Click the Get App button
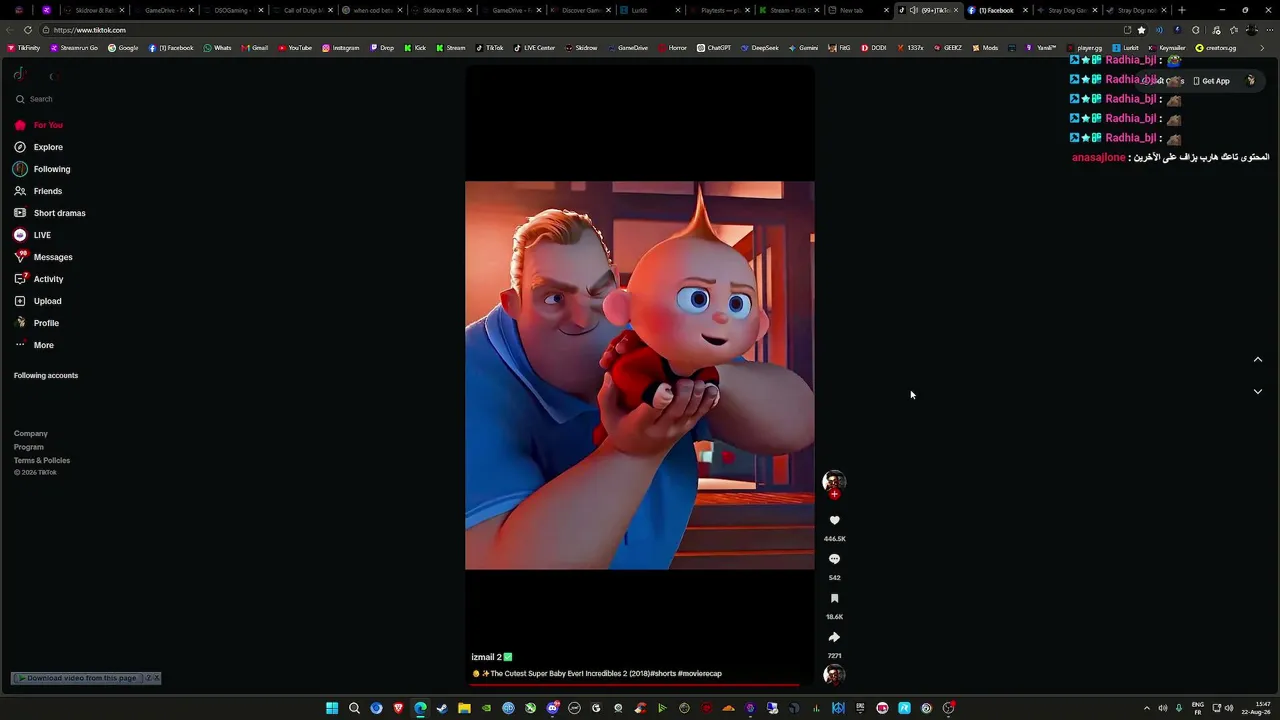Screen dimensions: 1280x720 [1211, 81]
